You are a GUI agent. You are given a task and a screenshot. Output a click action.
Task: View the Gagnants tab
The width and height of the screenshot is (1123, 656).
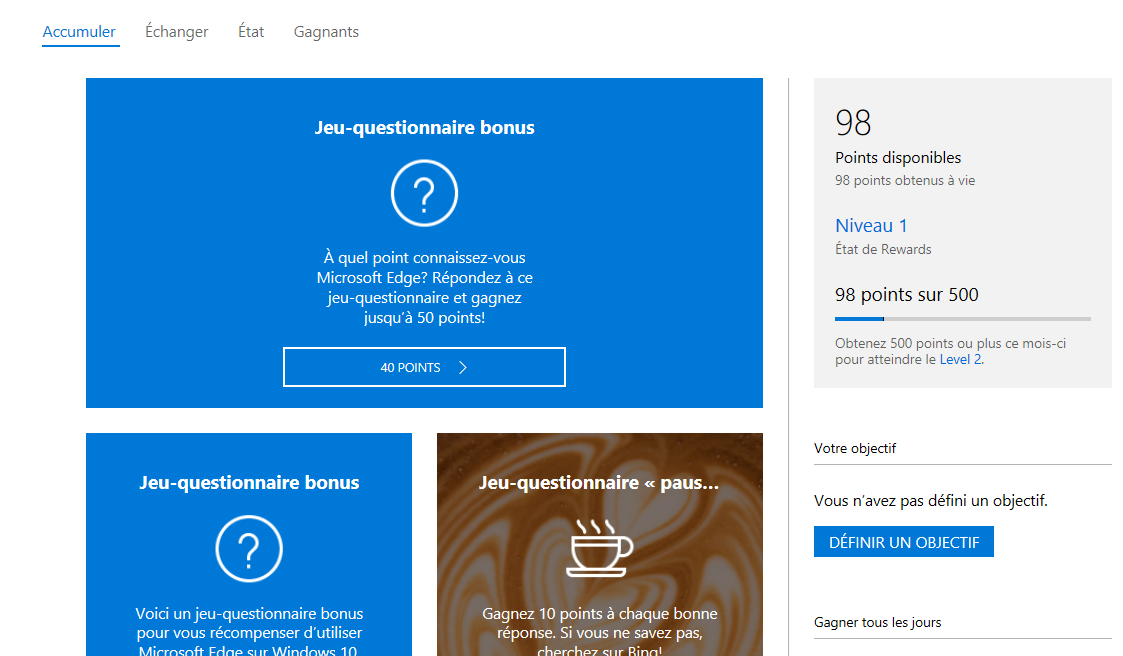coord(326,32)
